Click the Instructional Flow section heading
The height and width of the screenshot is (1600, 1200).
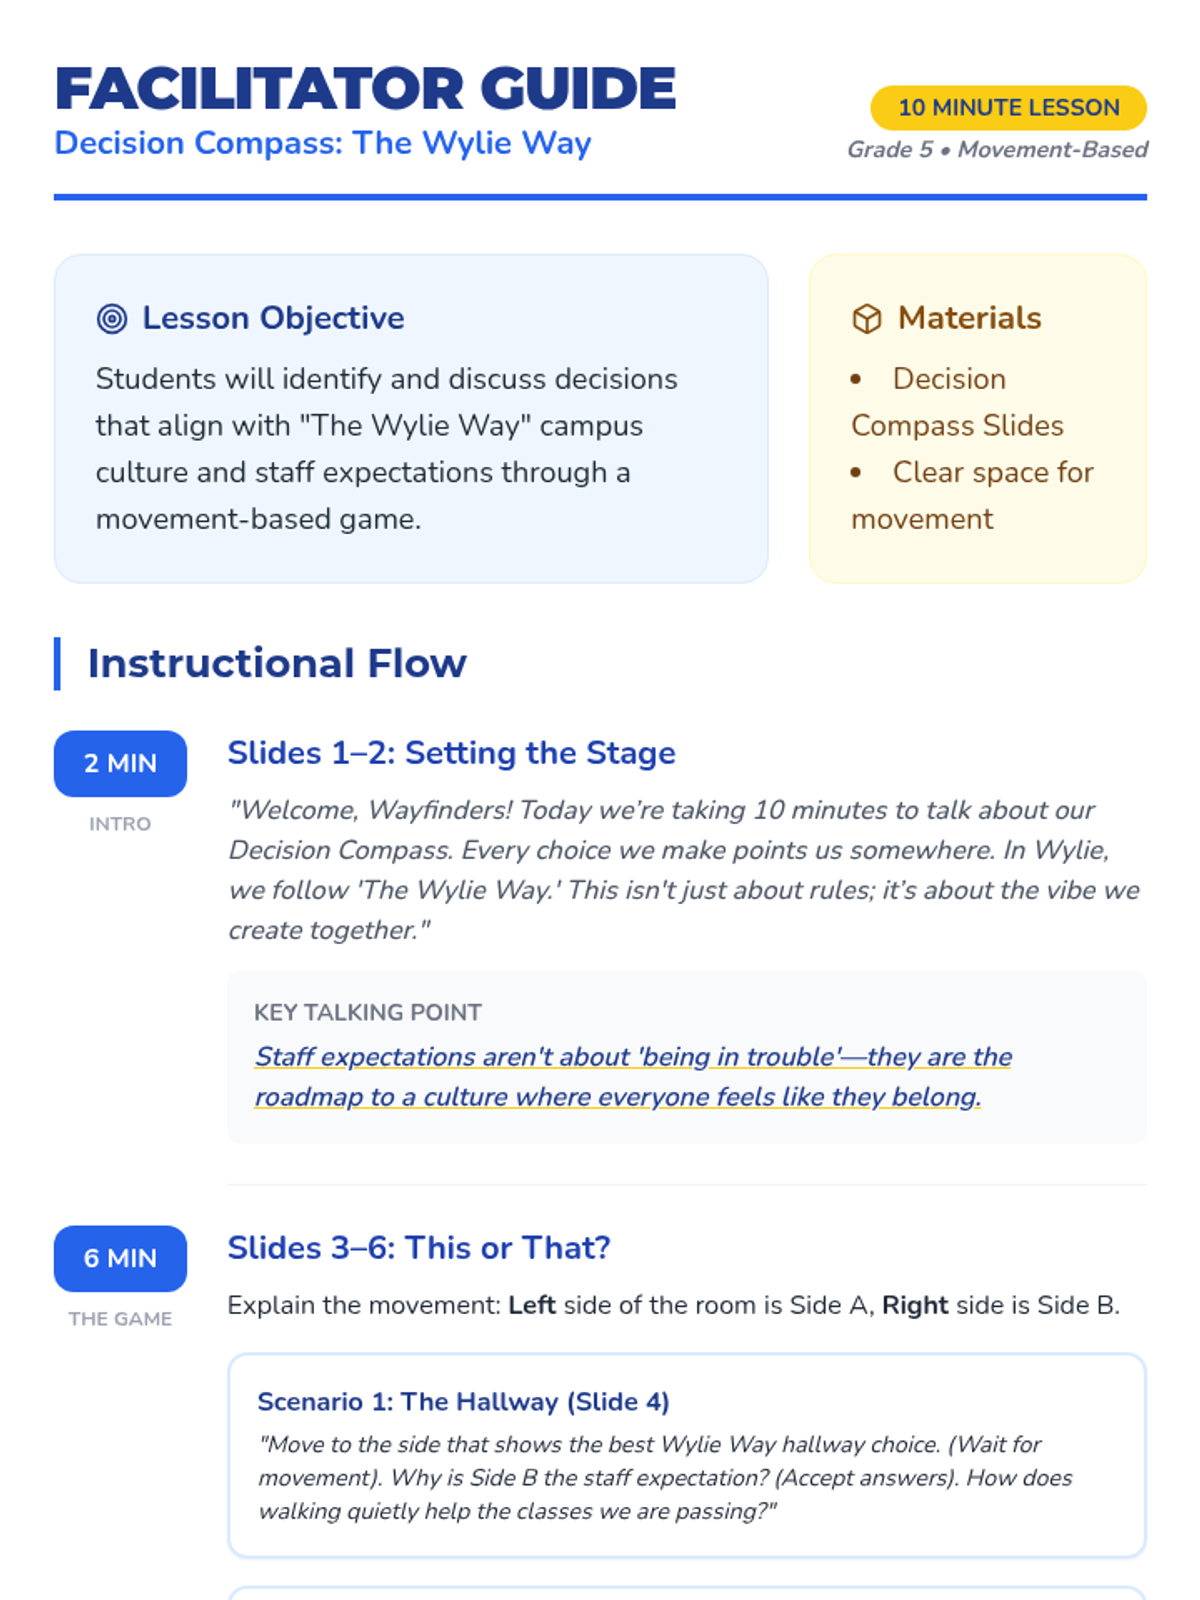point(277,664)
